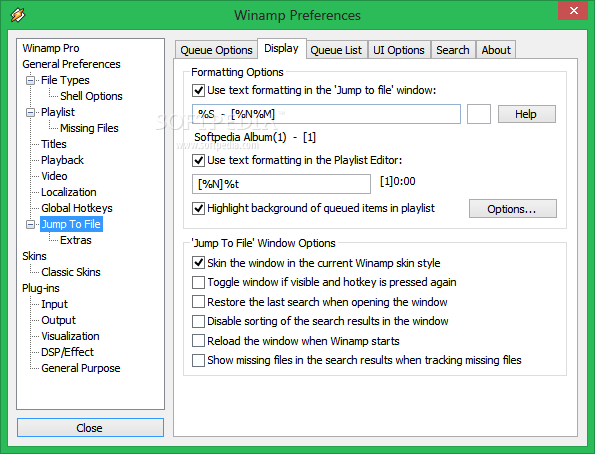The width and height of the screenshot is (595, 454).
Task: Select Video in preferences tree
Action: point(54,176)
